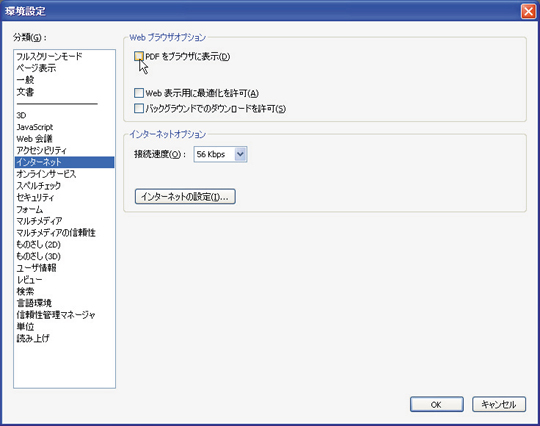Viewport: 540px width, 426px height.
Task: Toggle Web 表示用に最適化を許可 checkbox
Action: [139, 93]
